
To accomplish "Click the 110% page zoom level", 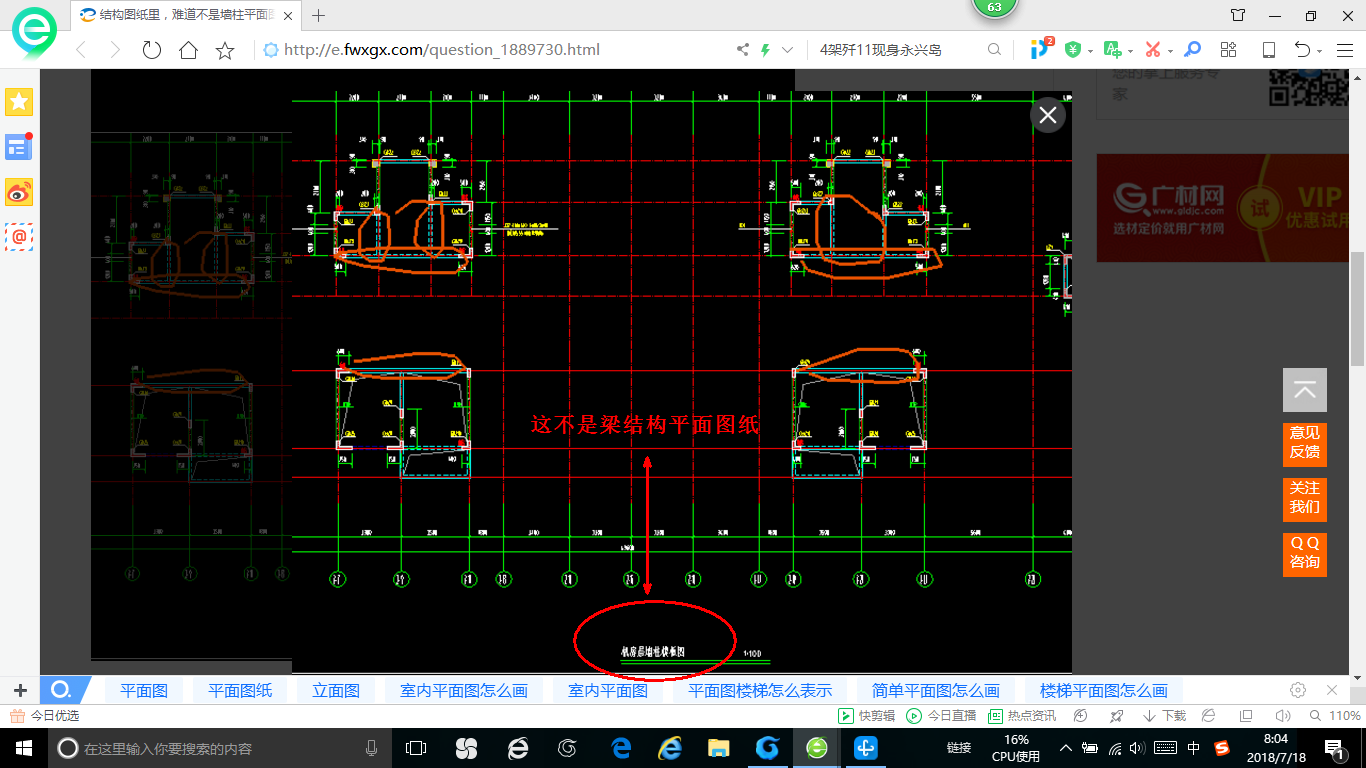I will click(x=1336, y=716).
